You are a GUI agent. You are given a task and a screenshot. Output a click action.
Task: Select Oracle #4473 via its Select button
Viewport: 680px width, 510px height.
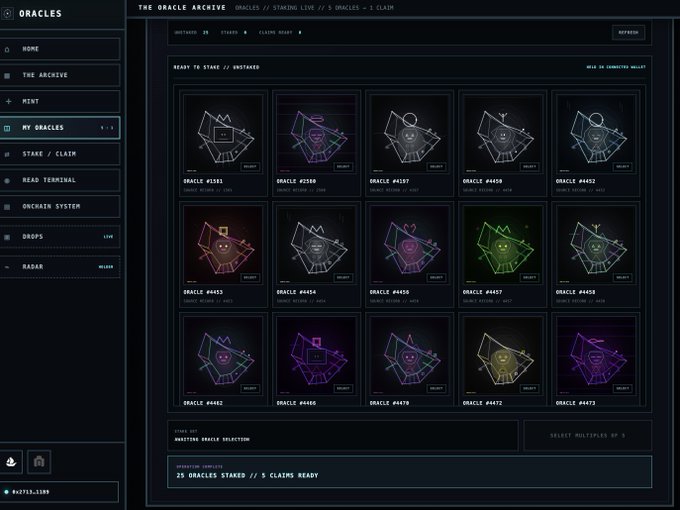[x=623, y=389]
